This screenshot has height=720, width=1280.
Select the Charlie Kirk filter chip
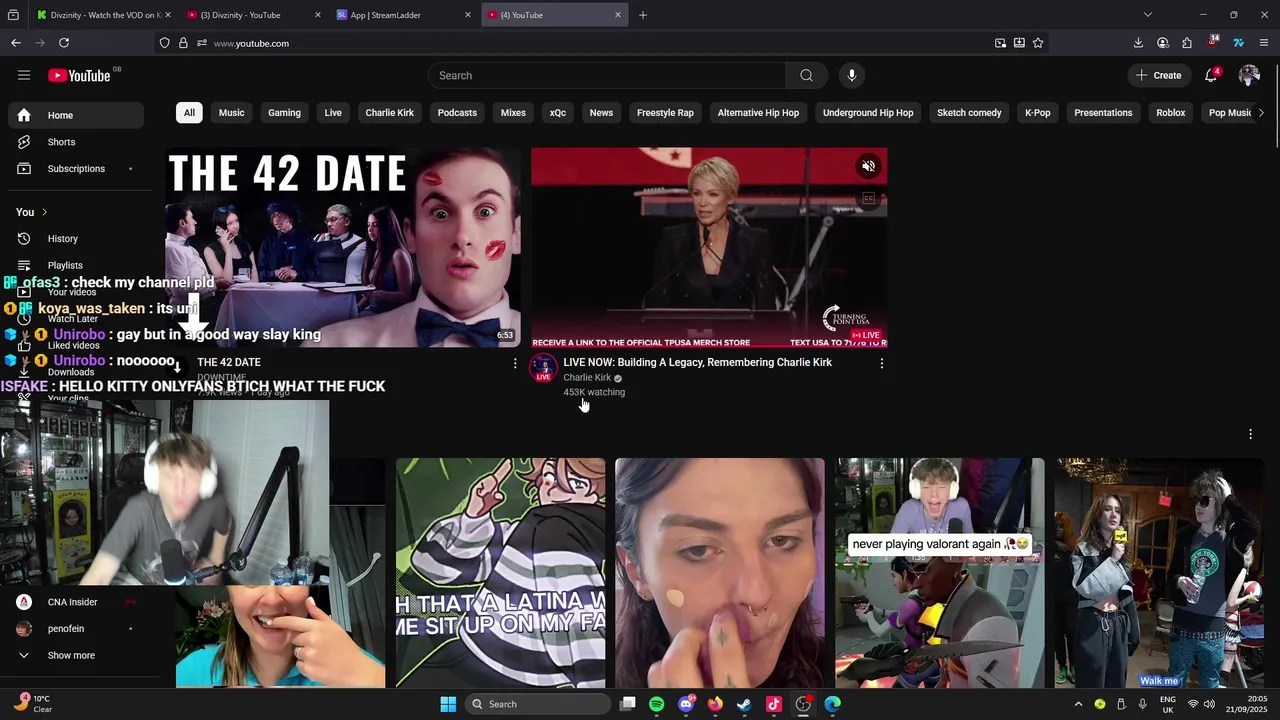(390, 112)
